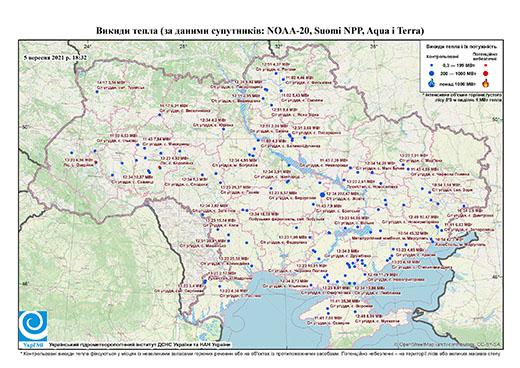Click the date stamp 5 вересня 2021

[55, 57]
